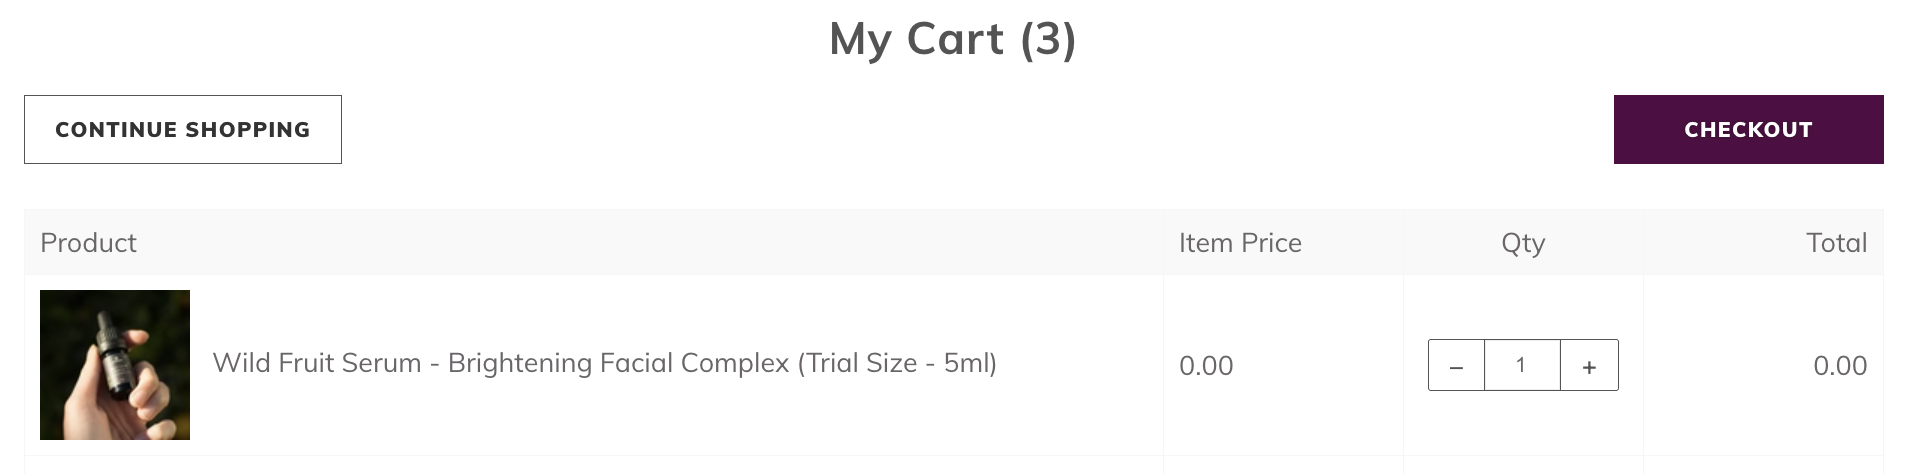Click the 0.00 value under Total
The width and height of the screenshot is (1924, 474).
click(1840, 366)
